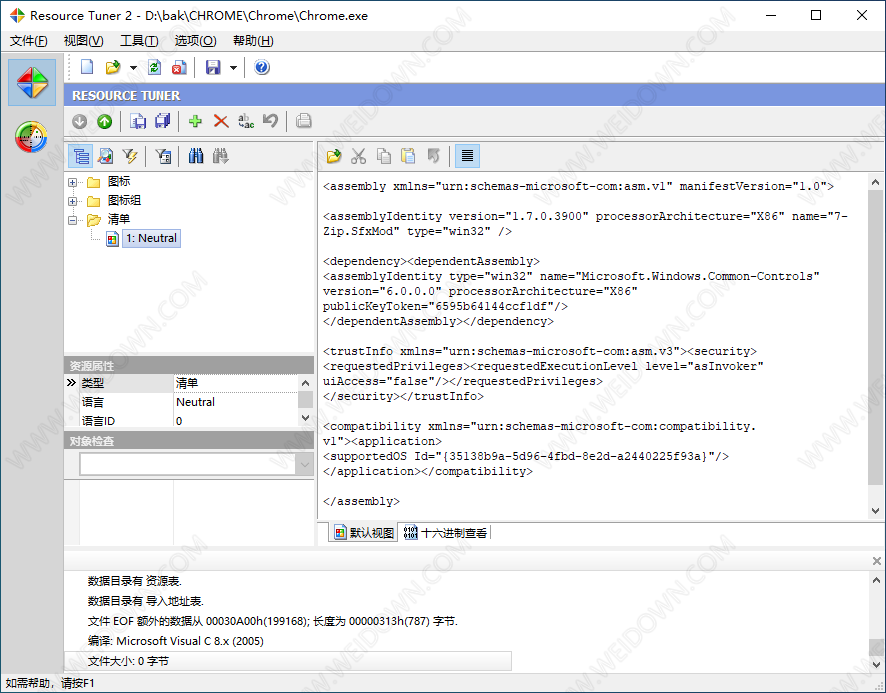The height and width of the screenshot is (693, 886).
Task: Click the red X delete resource icon
Action: point(221,121)
